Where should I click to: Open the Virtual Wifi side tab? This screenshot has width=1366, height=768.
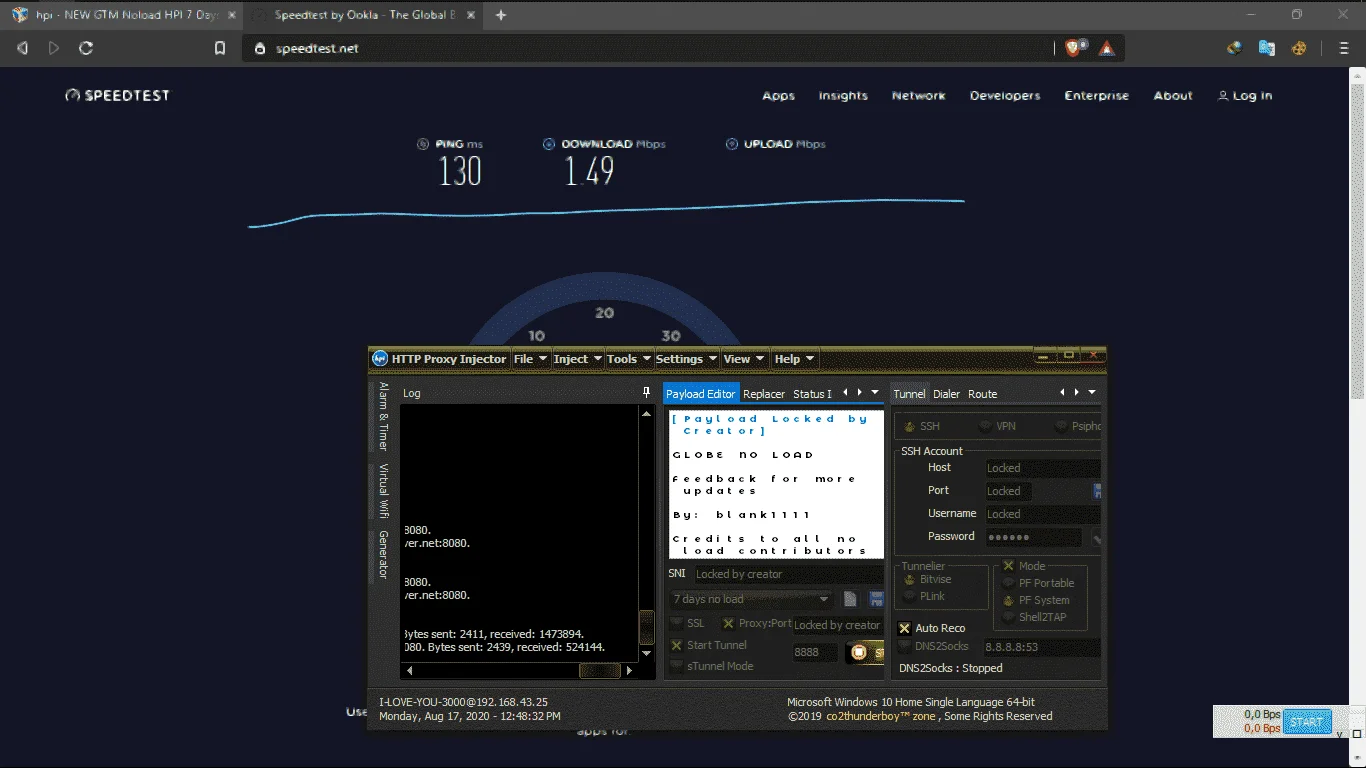click(x=383, y=490)
